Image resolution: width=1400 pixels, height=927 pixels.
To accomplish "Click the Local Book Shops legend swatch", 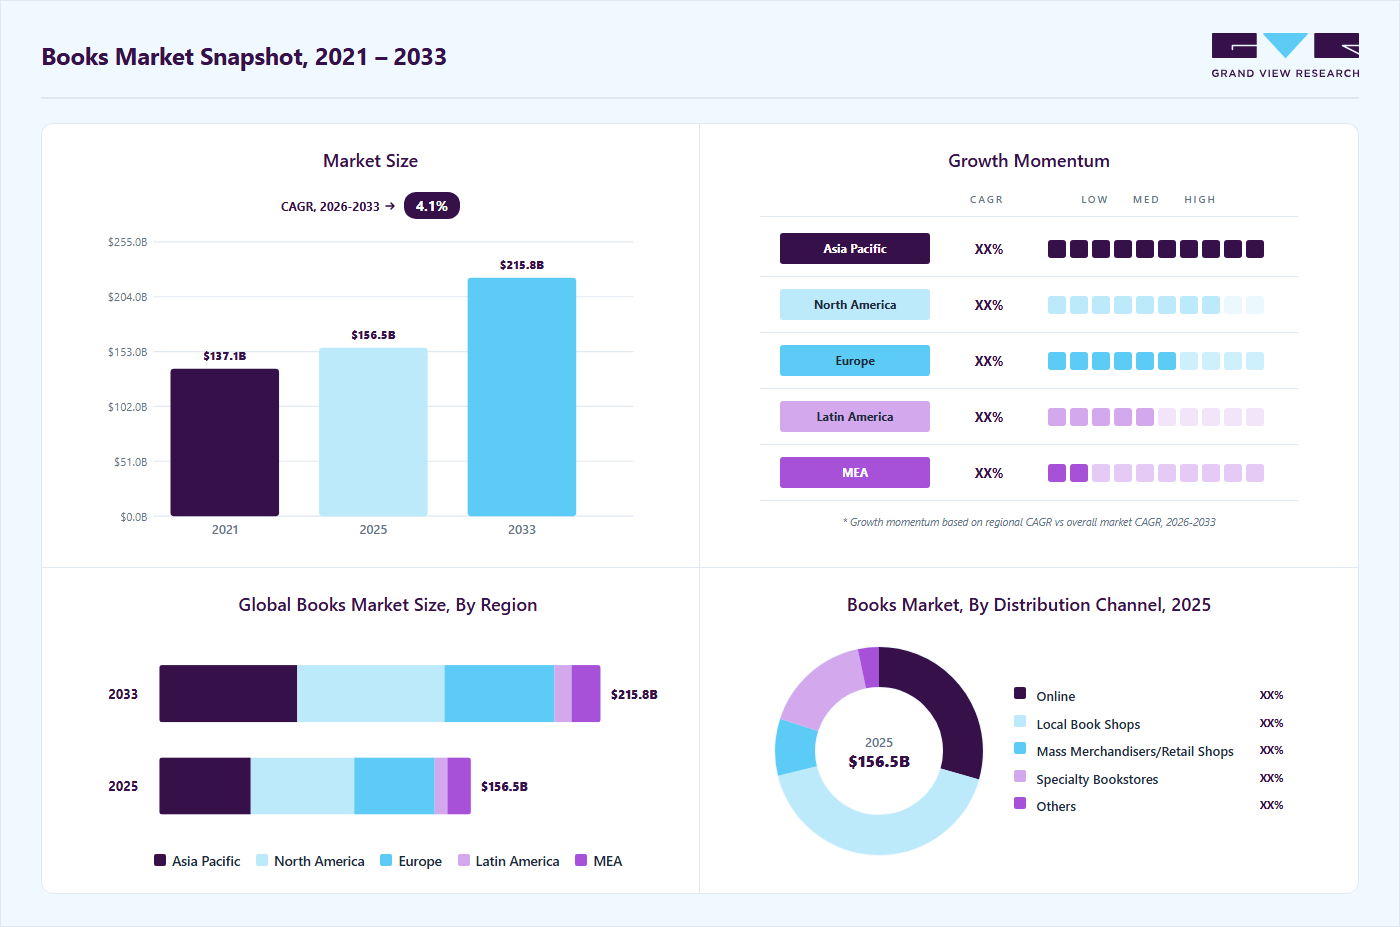I will [x=1020, y=721].
